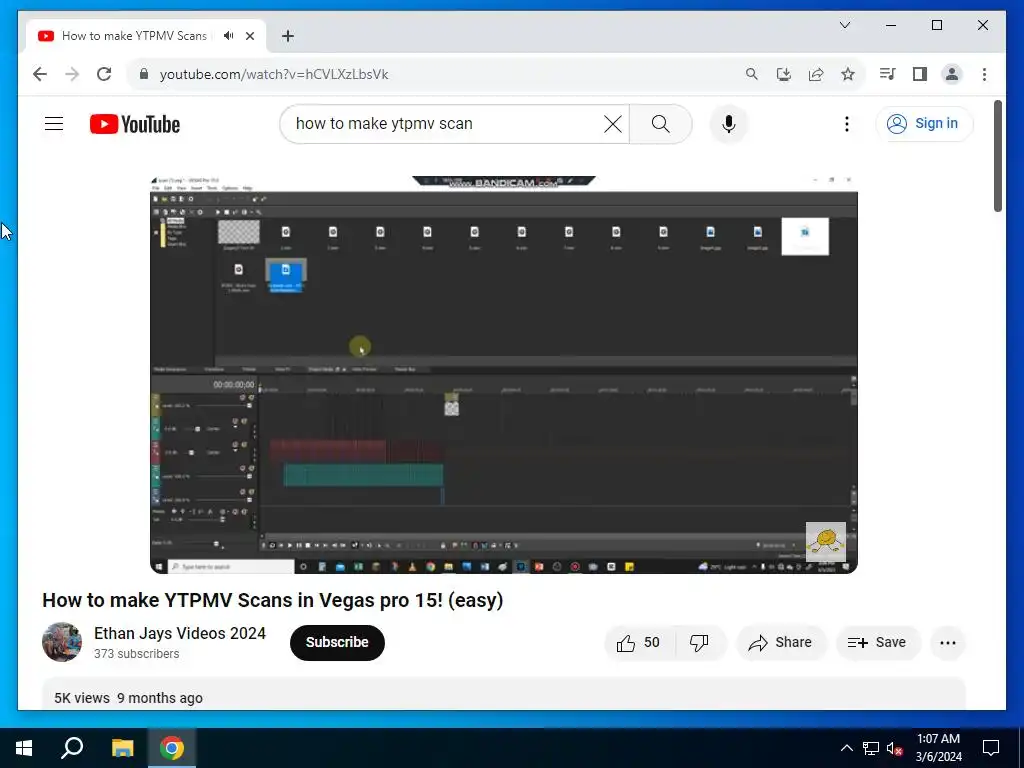Subscribe to the channel
This screenshot has height=768, width=1024.
click(337, 643)
